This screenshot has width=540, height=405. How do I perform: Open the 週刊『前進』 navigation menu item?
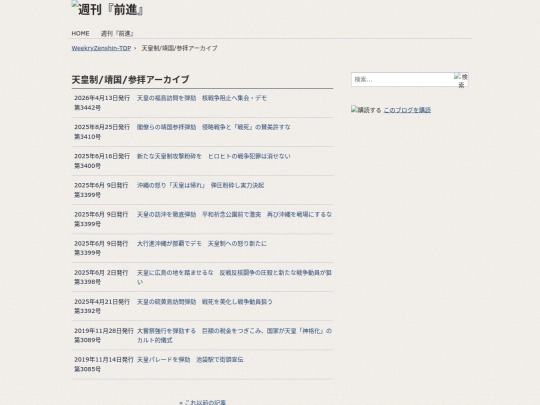(x=117, y=33)
